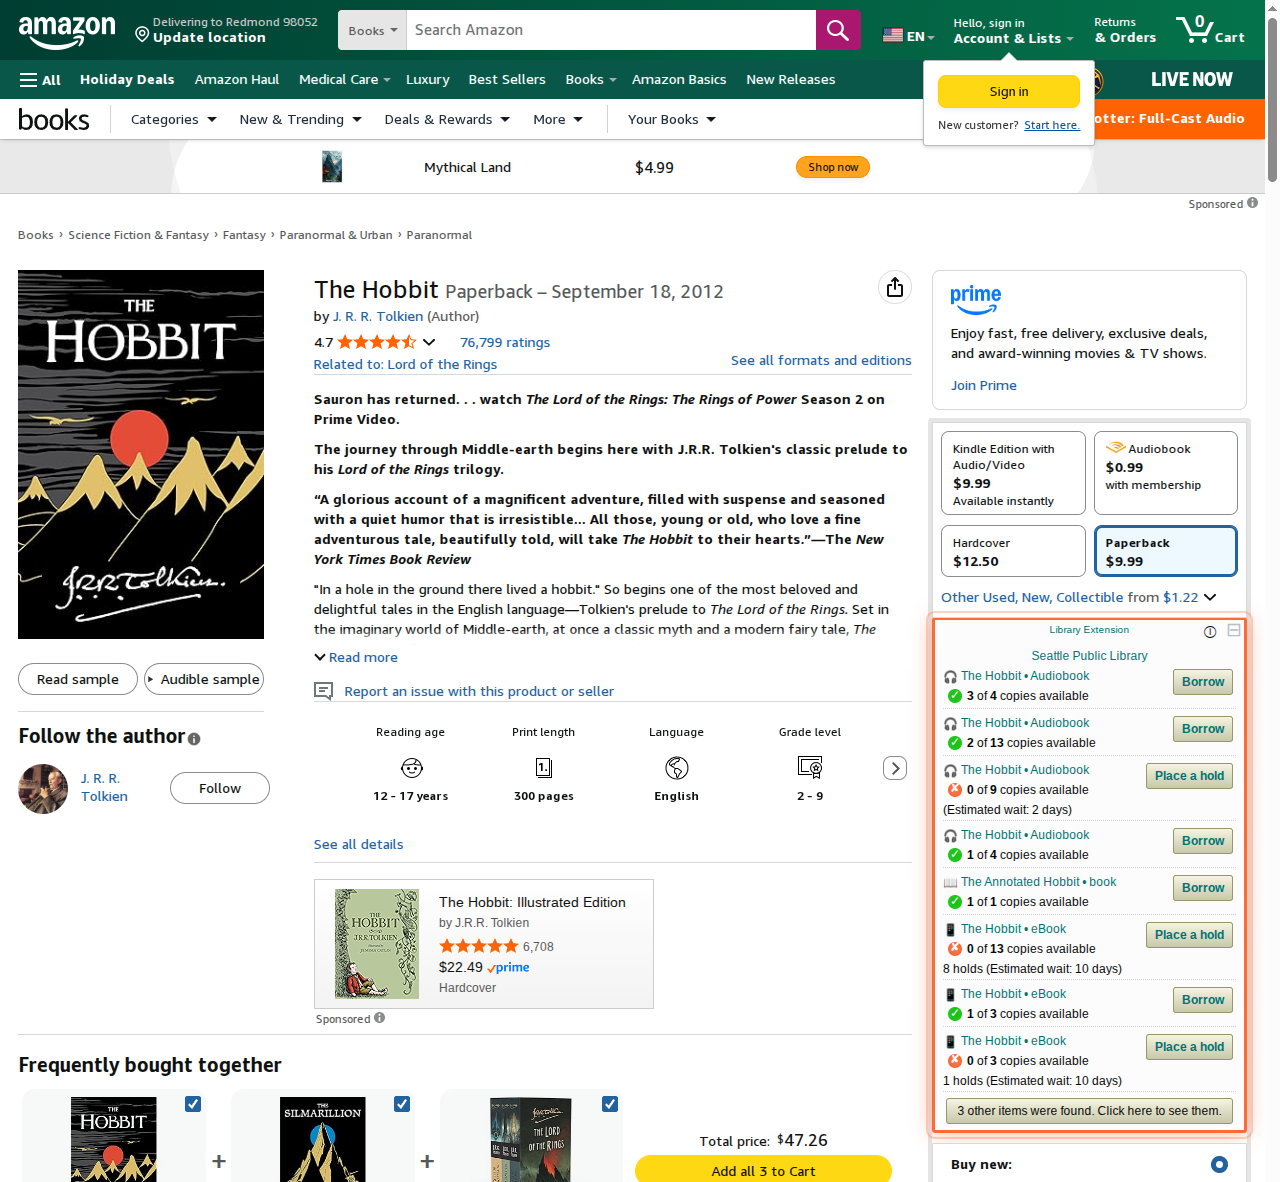This screenshot has height=1182, width=1280.
Task: Expand the New & Trending dropdown
Action: (301, 120)
